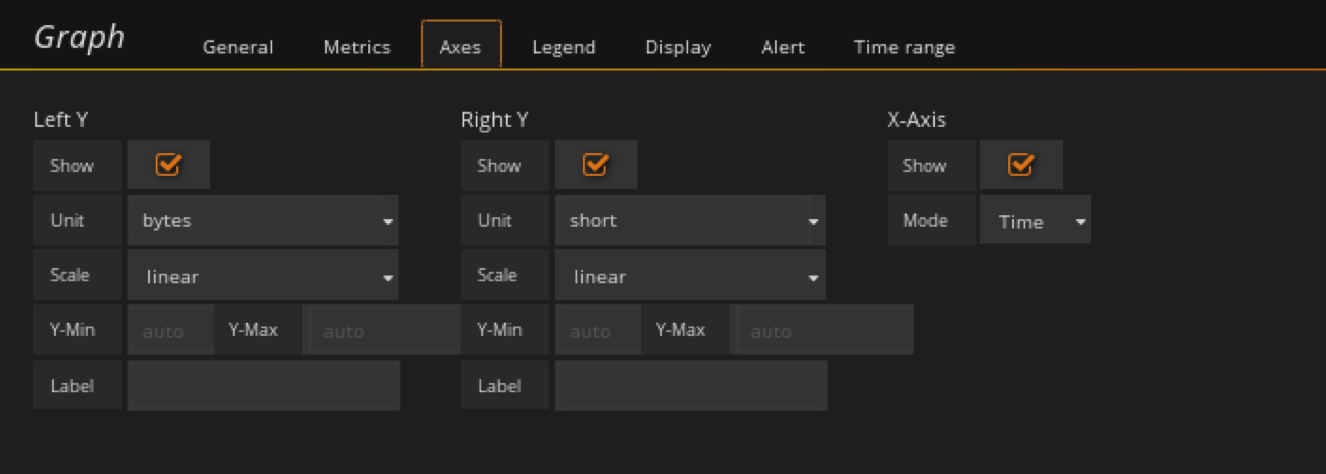Select the Axes tab

(460, 47)
